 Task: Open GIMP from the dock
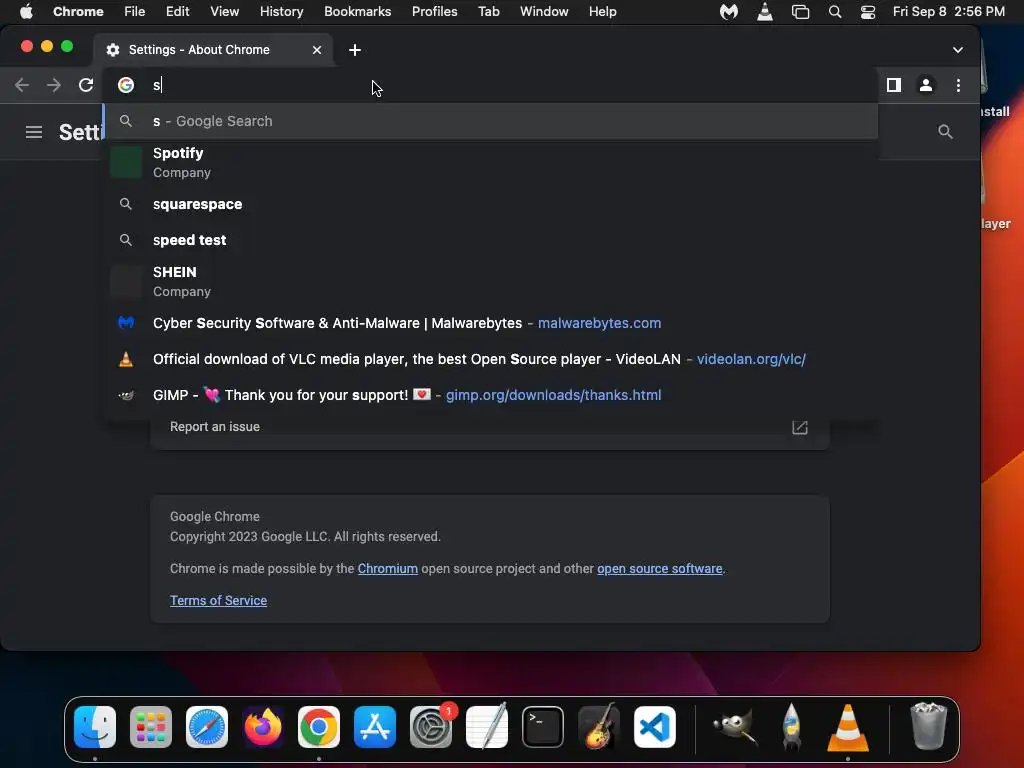click(735, 727)
